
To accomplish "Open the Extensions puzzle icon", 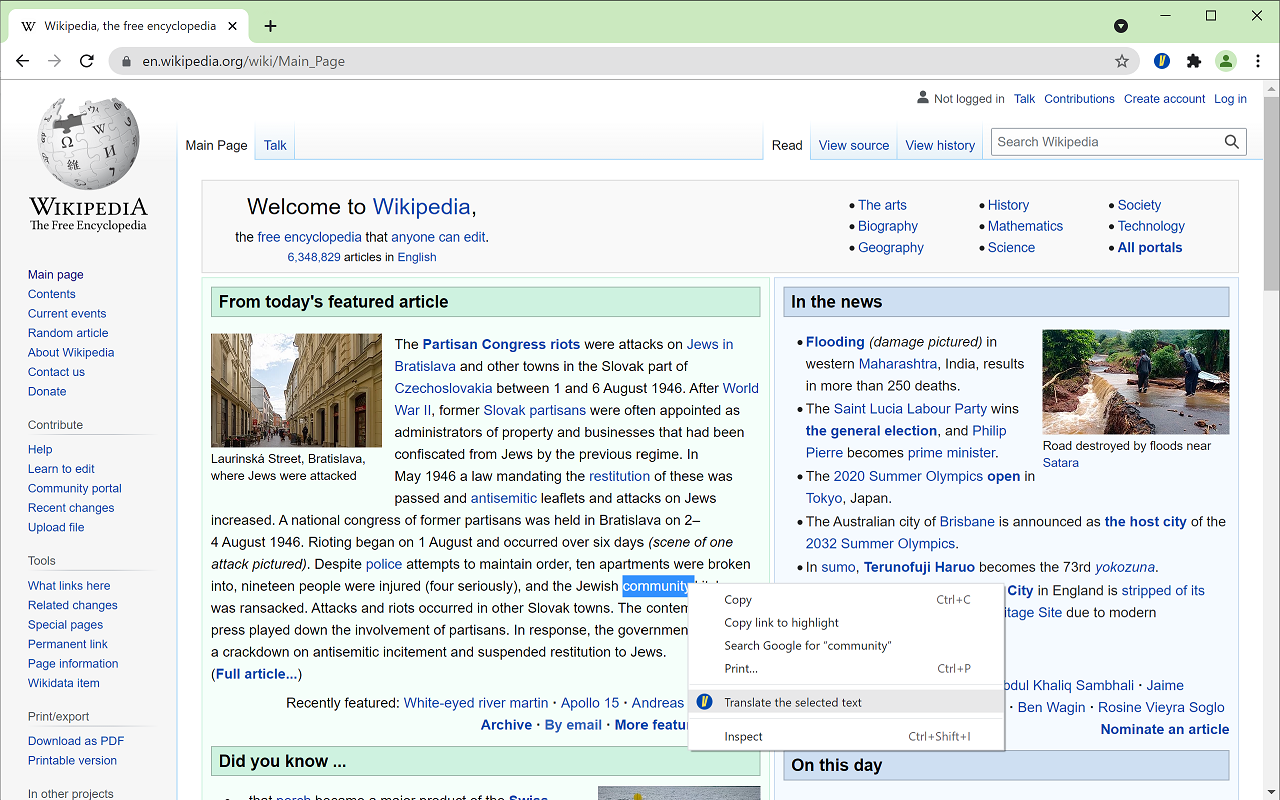I will [x=1193, y=61].
